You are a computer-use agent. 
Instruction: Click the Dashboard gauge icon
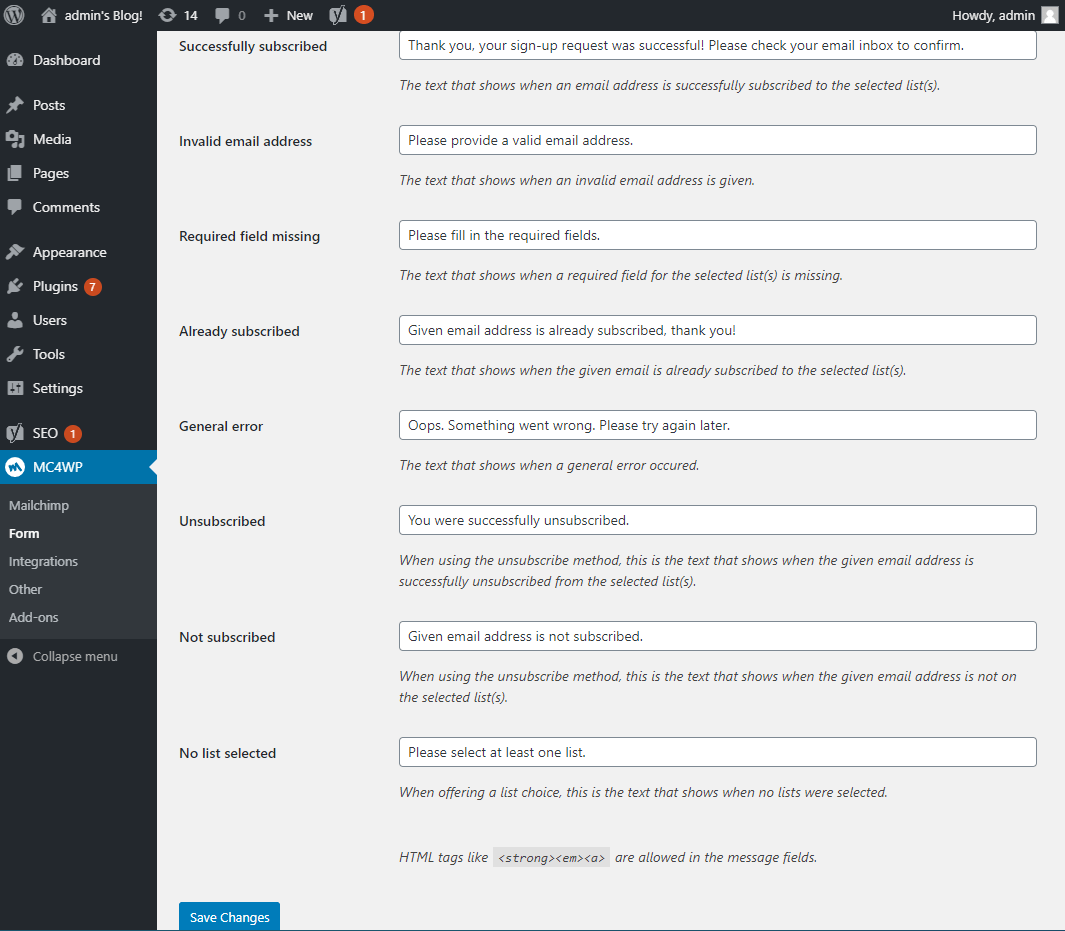tap(15, 60)
